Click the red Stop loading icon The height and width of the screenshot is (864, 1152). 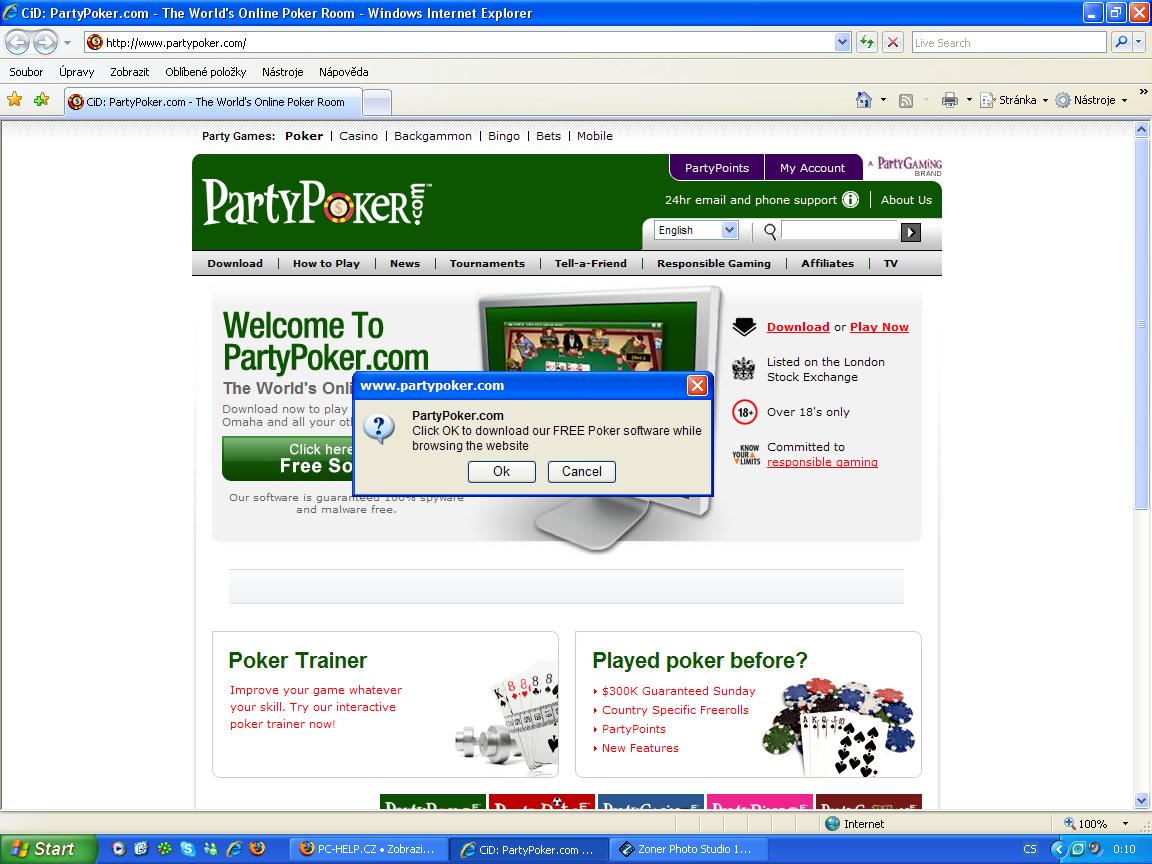893,43
